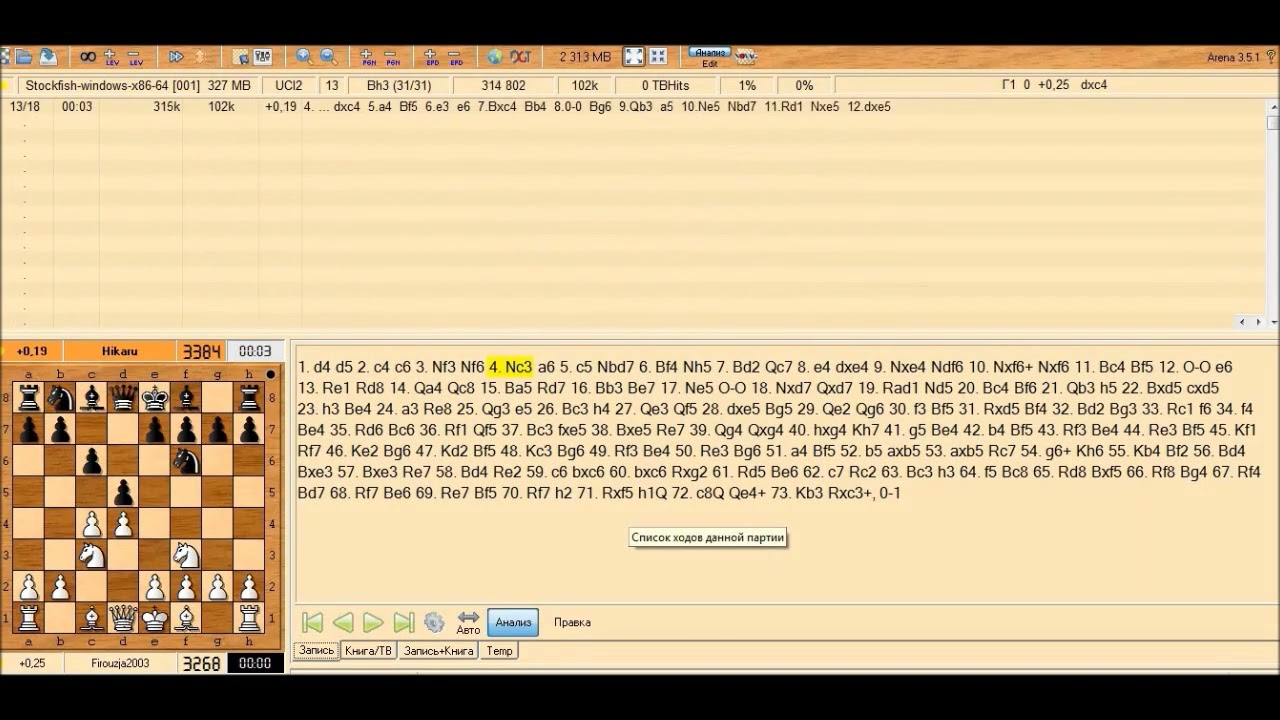The image size is (1280, 720).
Task: Jump to the first move of the game
Action: click(x=312, y=623)
